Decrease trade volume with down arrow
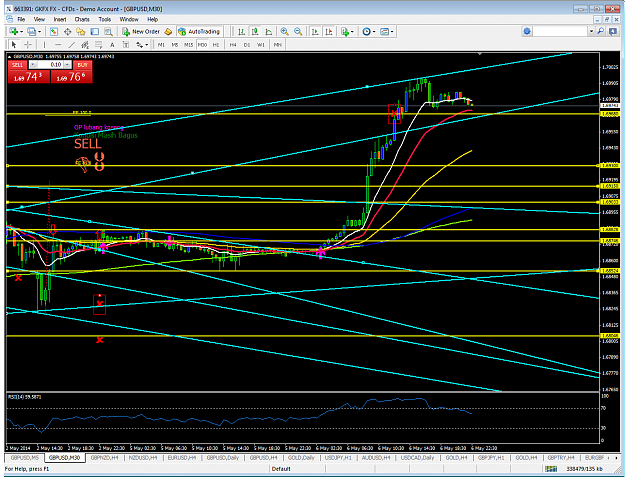The height and width of the screenshot is (477, 625). point(33,65)
